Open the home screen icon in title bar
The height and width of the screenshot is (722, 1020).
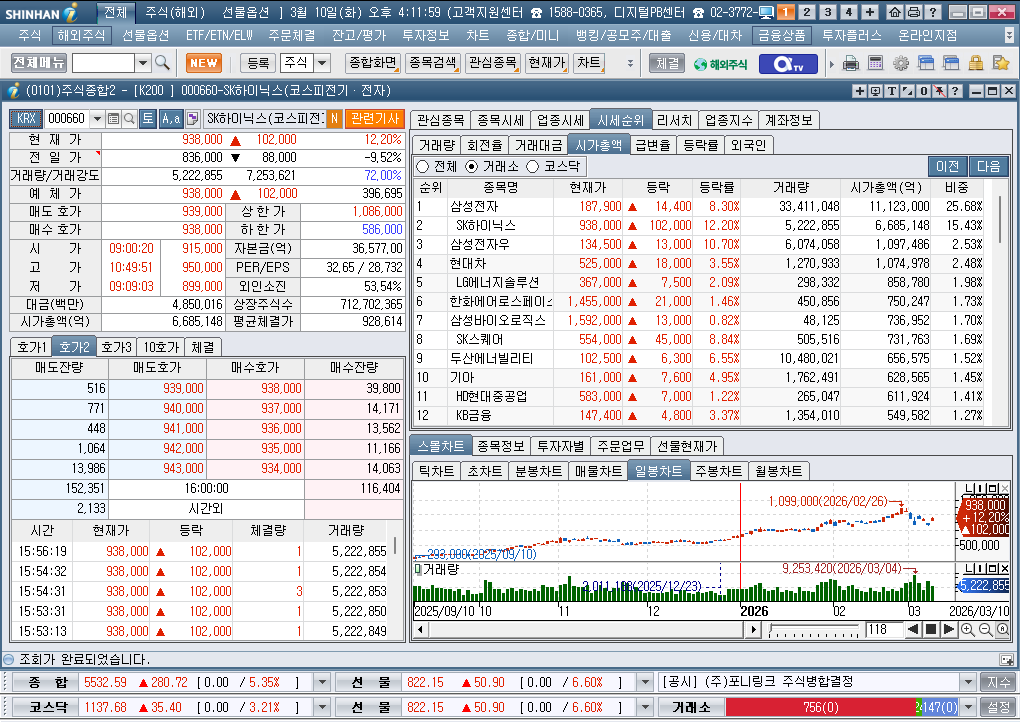[894, 12]
